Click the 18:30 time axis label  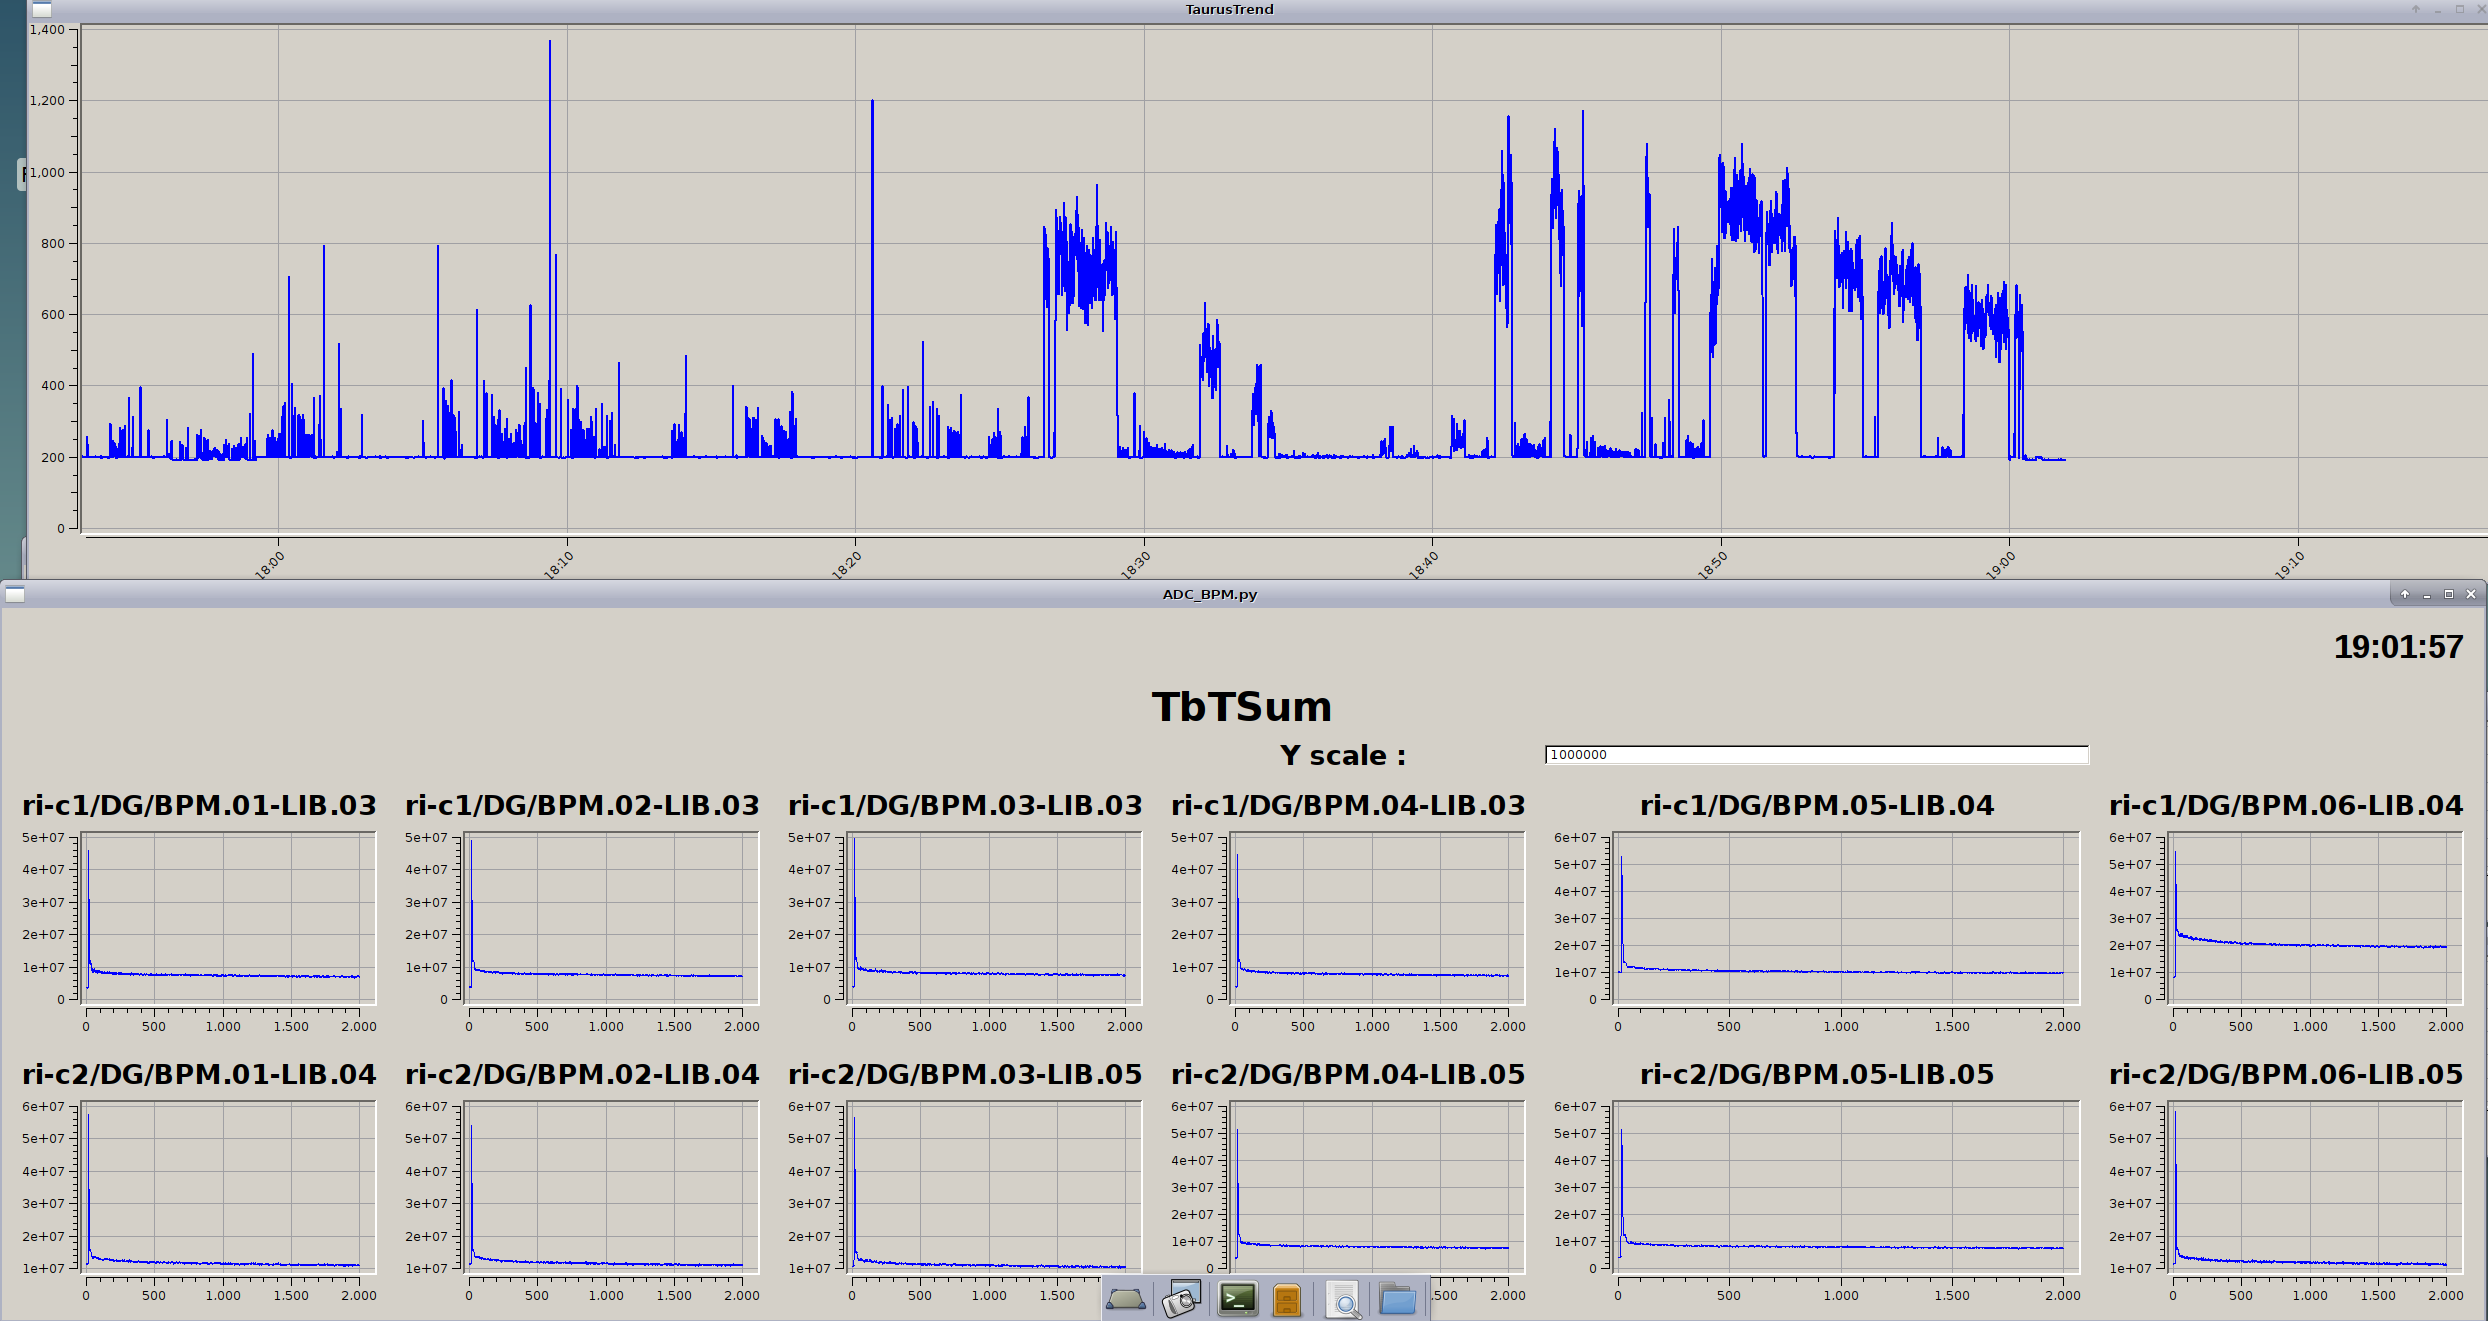[x=1135, y=565]
